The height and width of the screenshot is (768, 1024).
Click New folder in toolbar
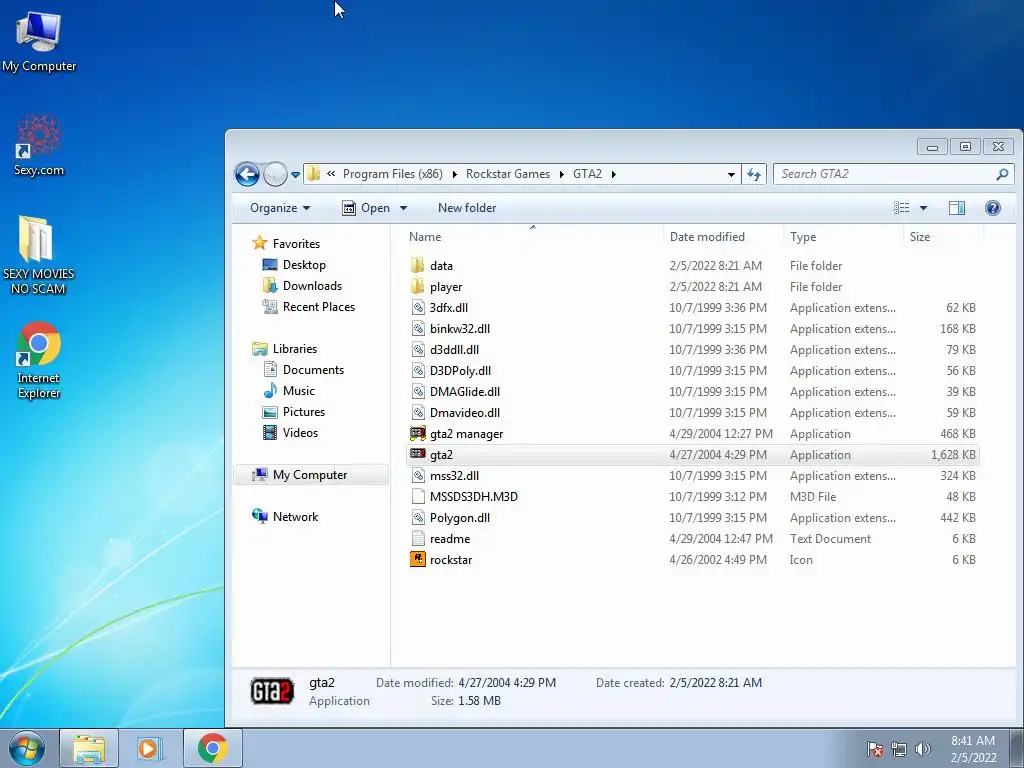(x=467, y=208)
